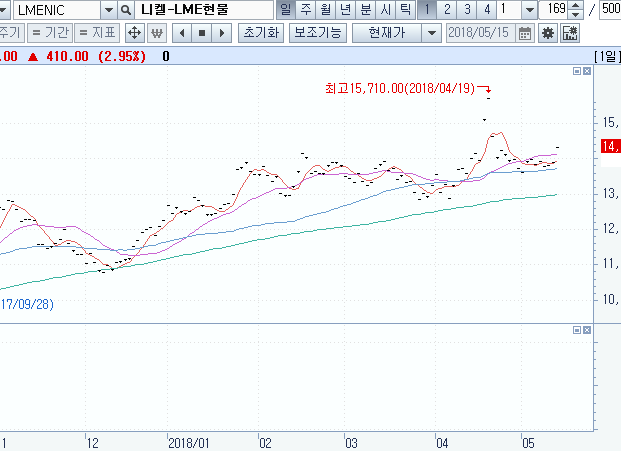Click the chart layout icon beside the gear
The width and height of the screenshot is (621, 451).
tap(570, 32)
